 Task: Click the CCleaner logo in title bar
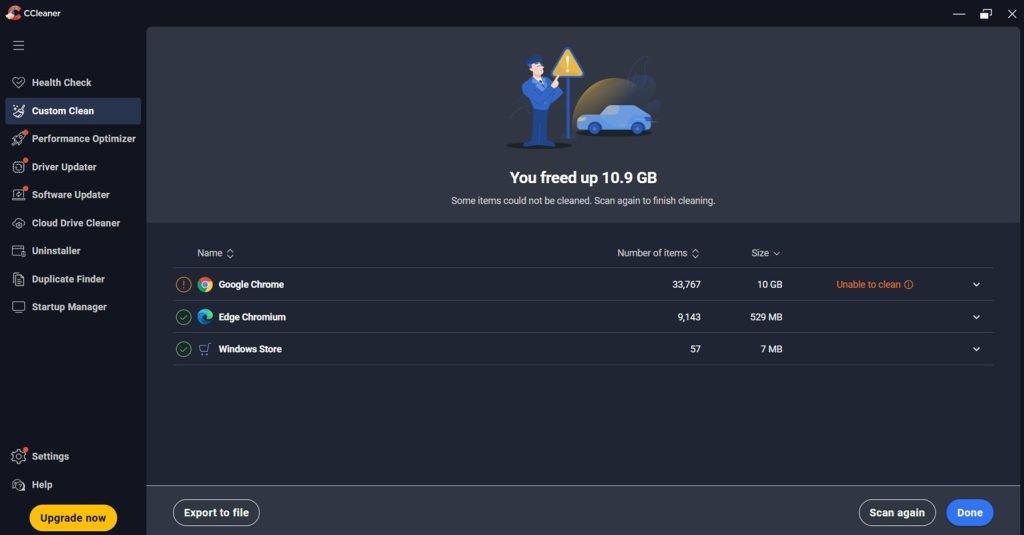pyautogui.click(x=13, y=13)
